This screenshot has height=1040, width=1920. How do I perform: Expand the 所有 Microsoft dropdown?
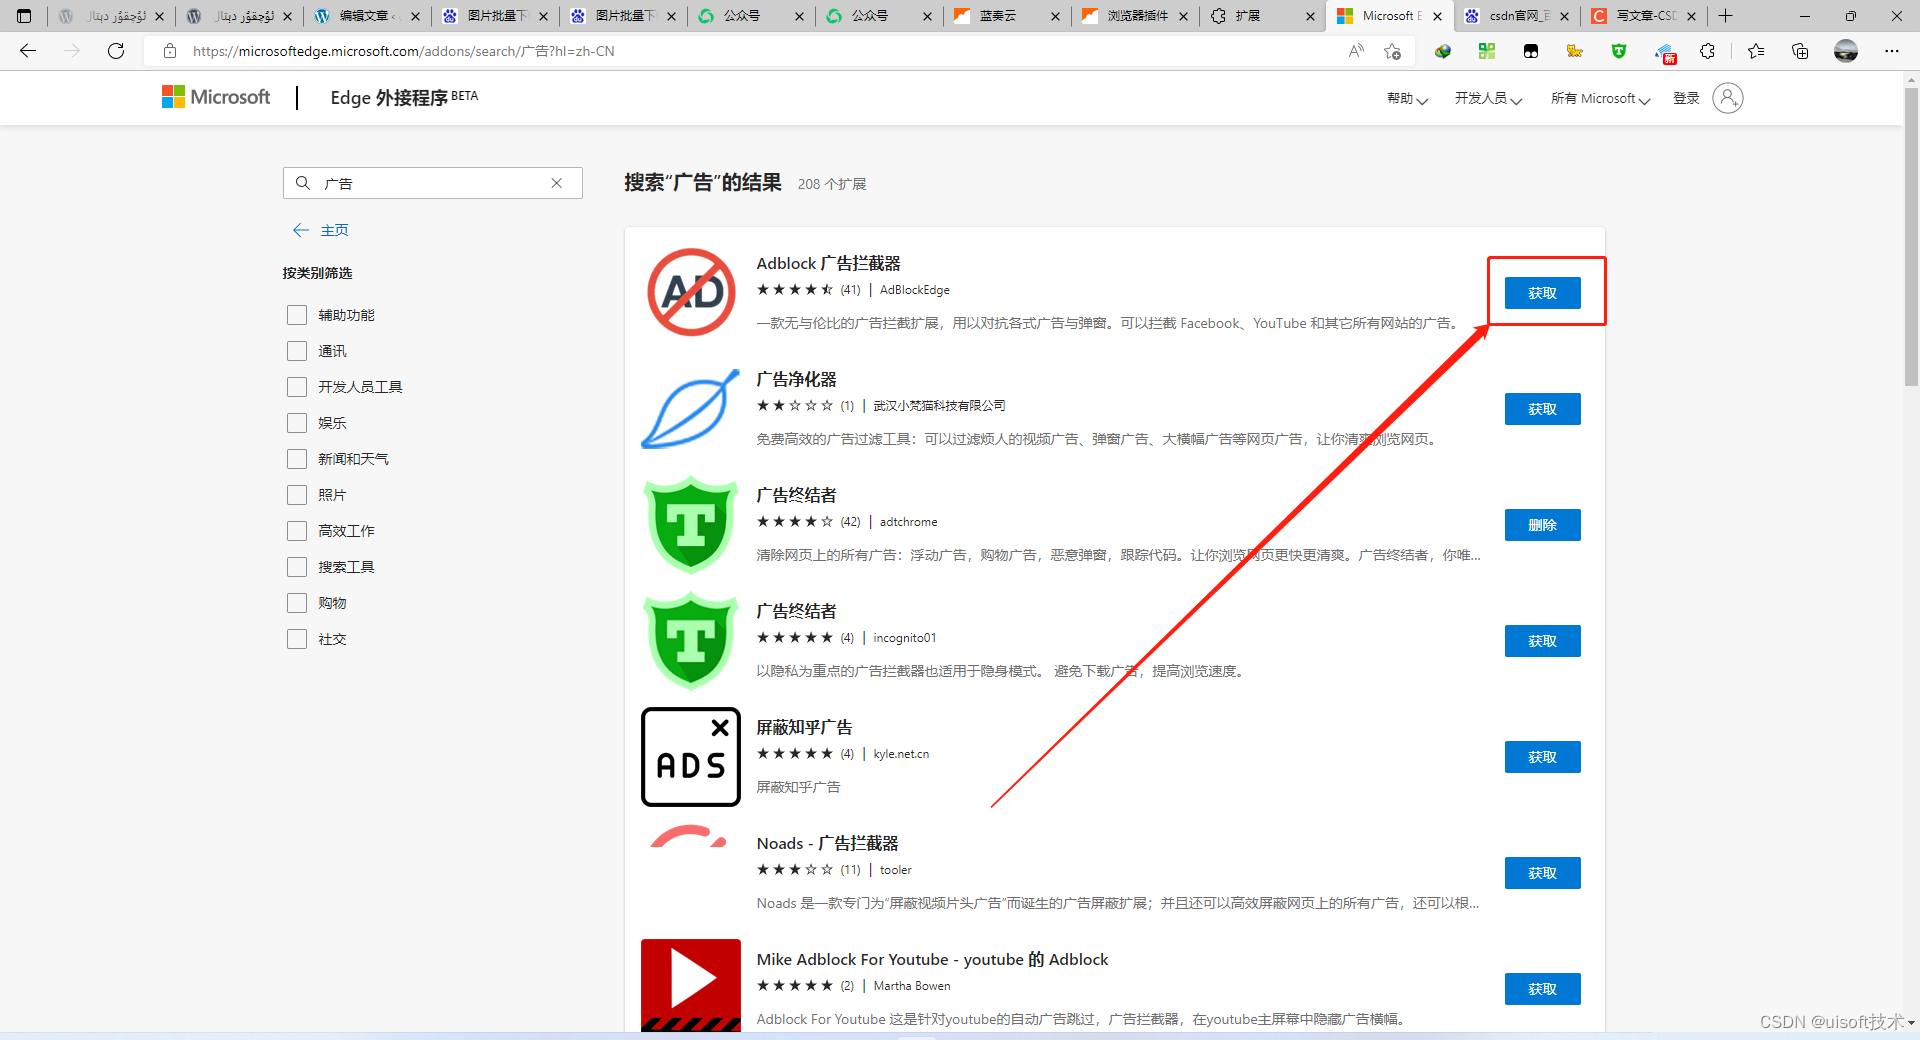coord(1600,98)
